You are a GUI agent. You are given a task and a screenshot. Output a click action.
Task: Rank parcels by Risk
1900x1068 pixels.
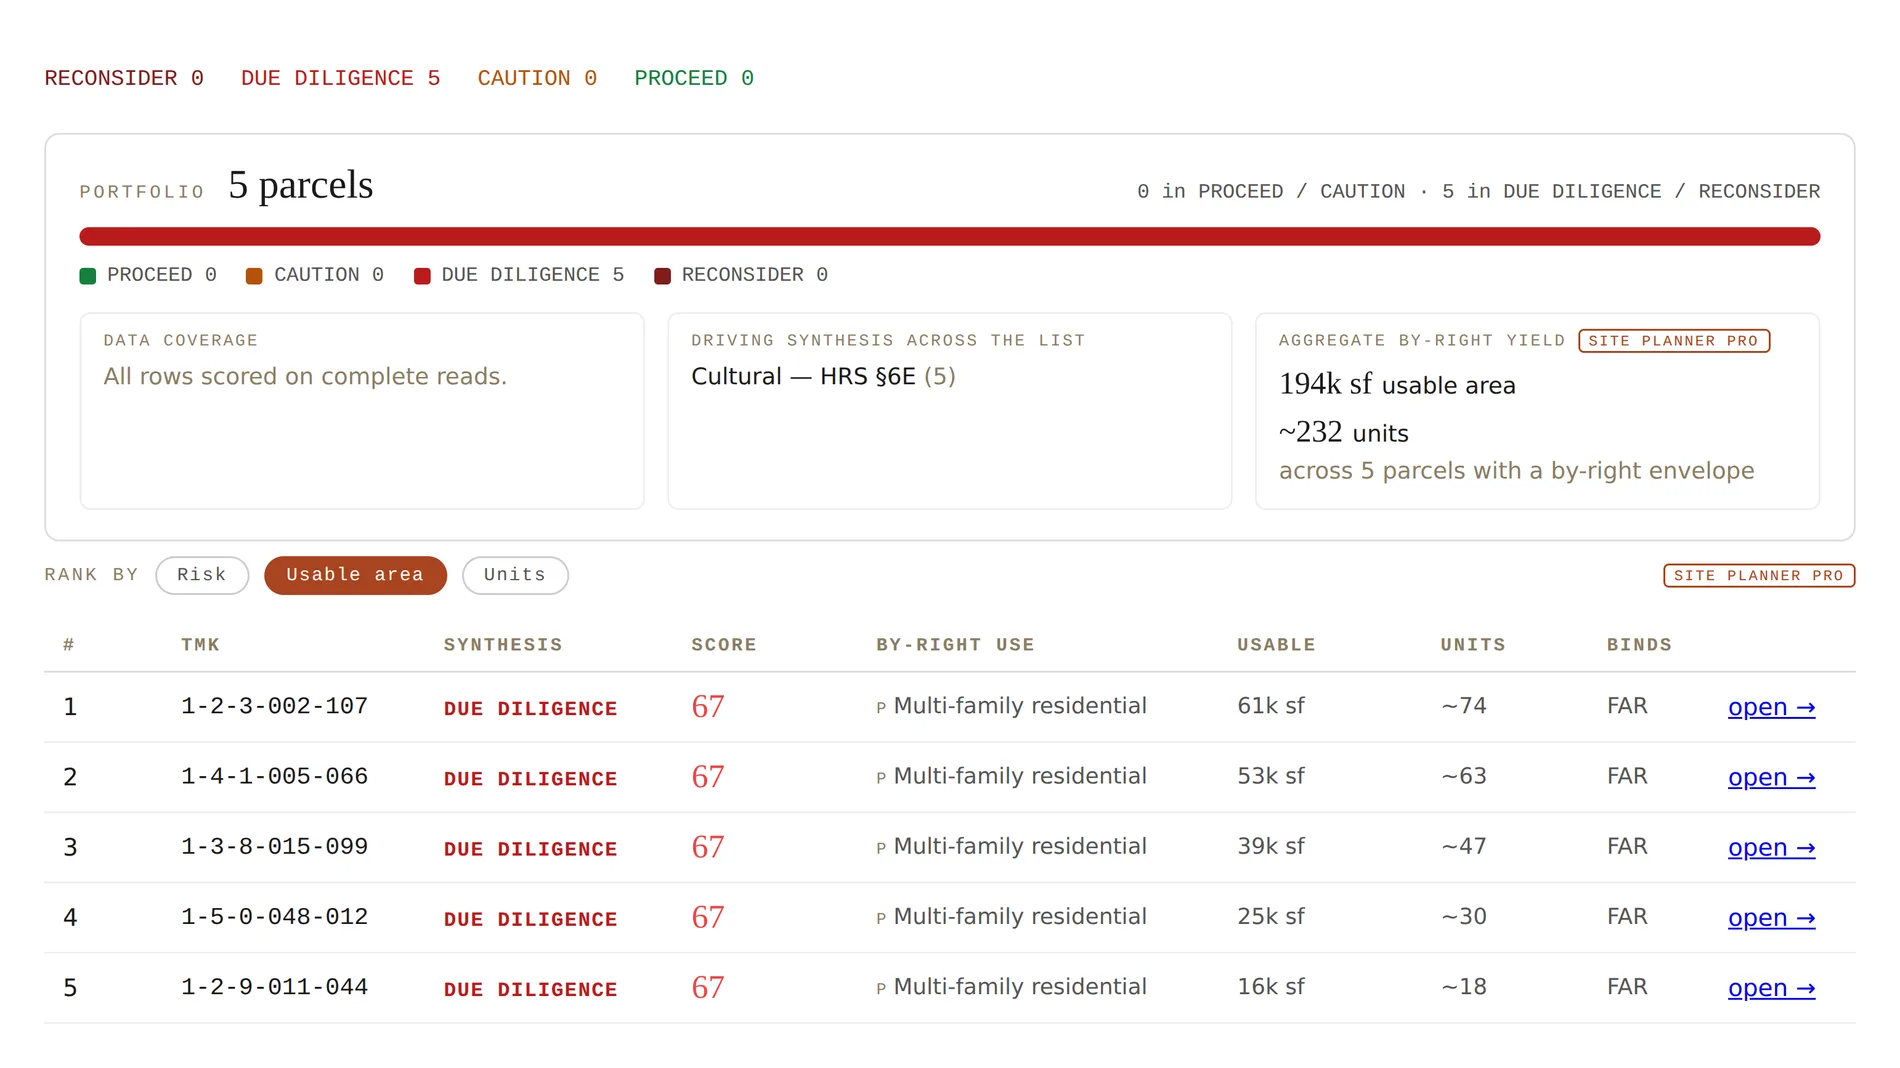click(202, 575)
